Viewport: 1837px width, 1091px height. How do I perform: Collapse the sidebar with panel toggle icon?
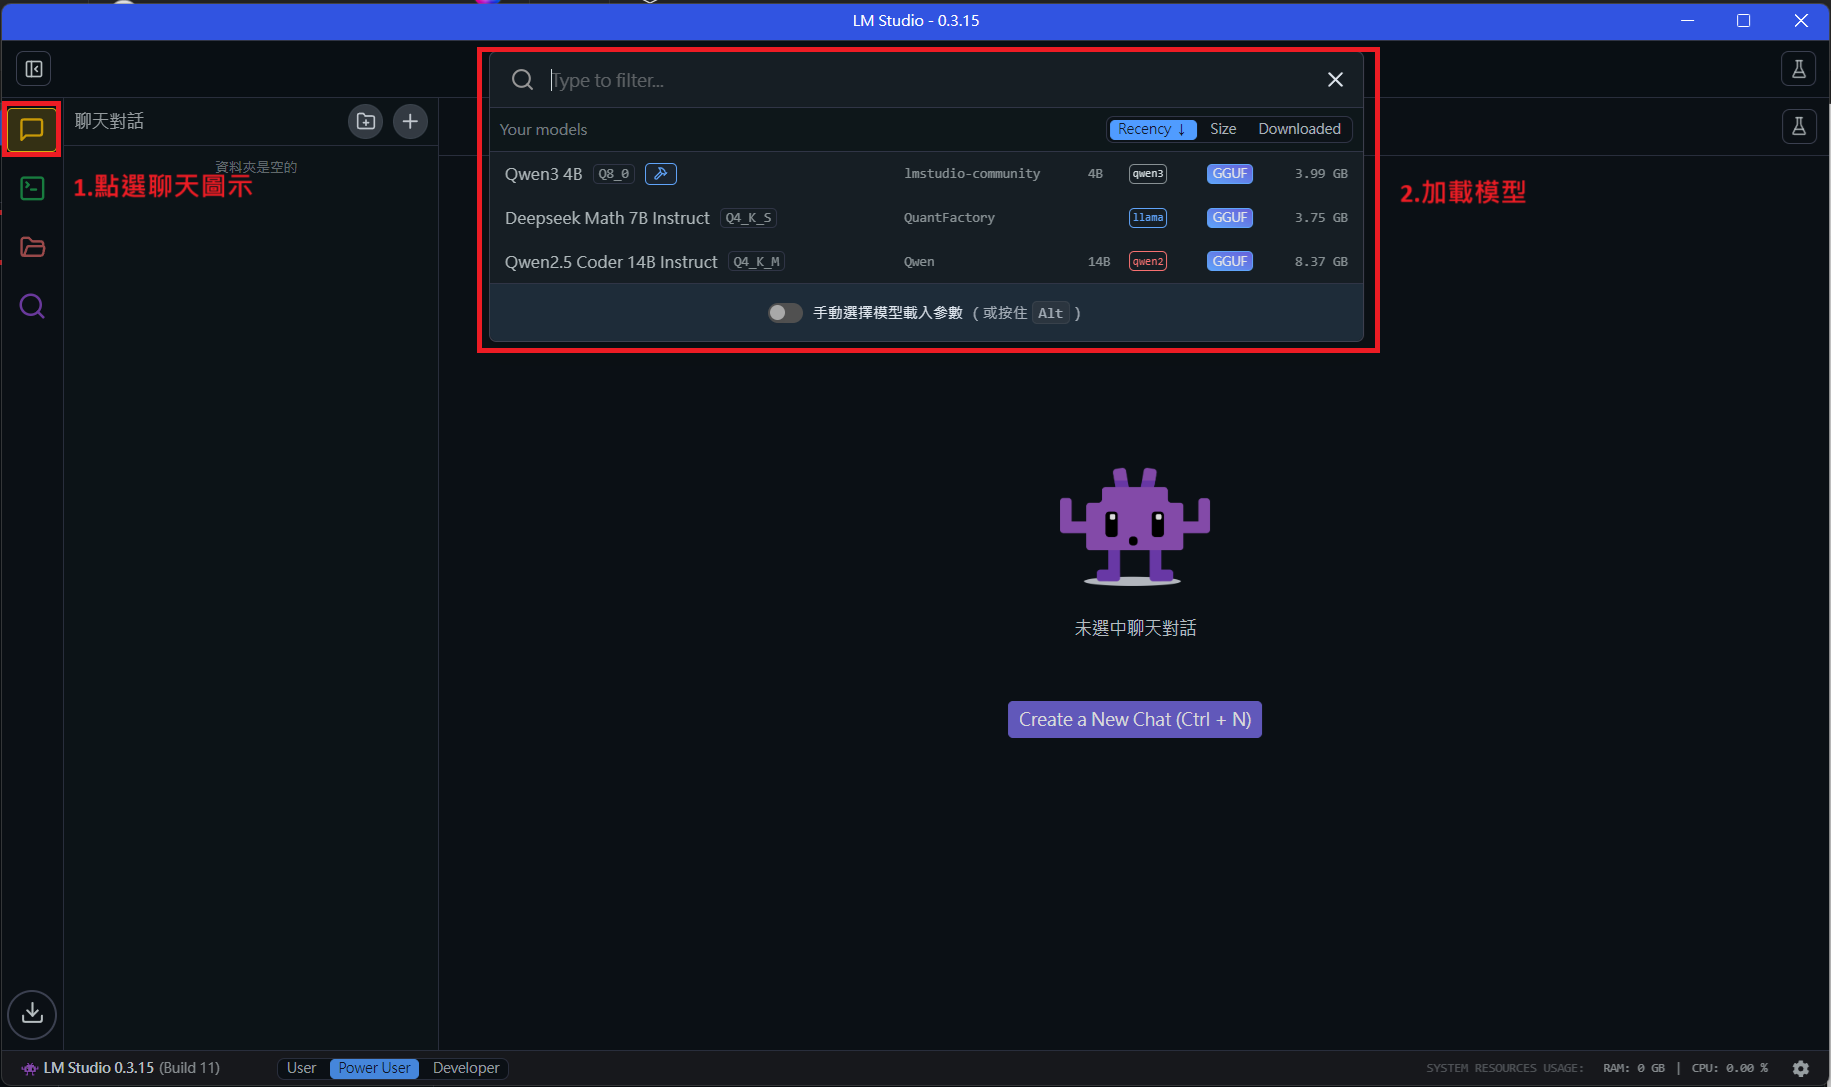pos(34,69)
